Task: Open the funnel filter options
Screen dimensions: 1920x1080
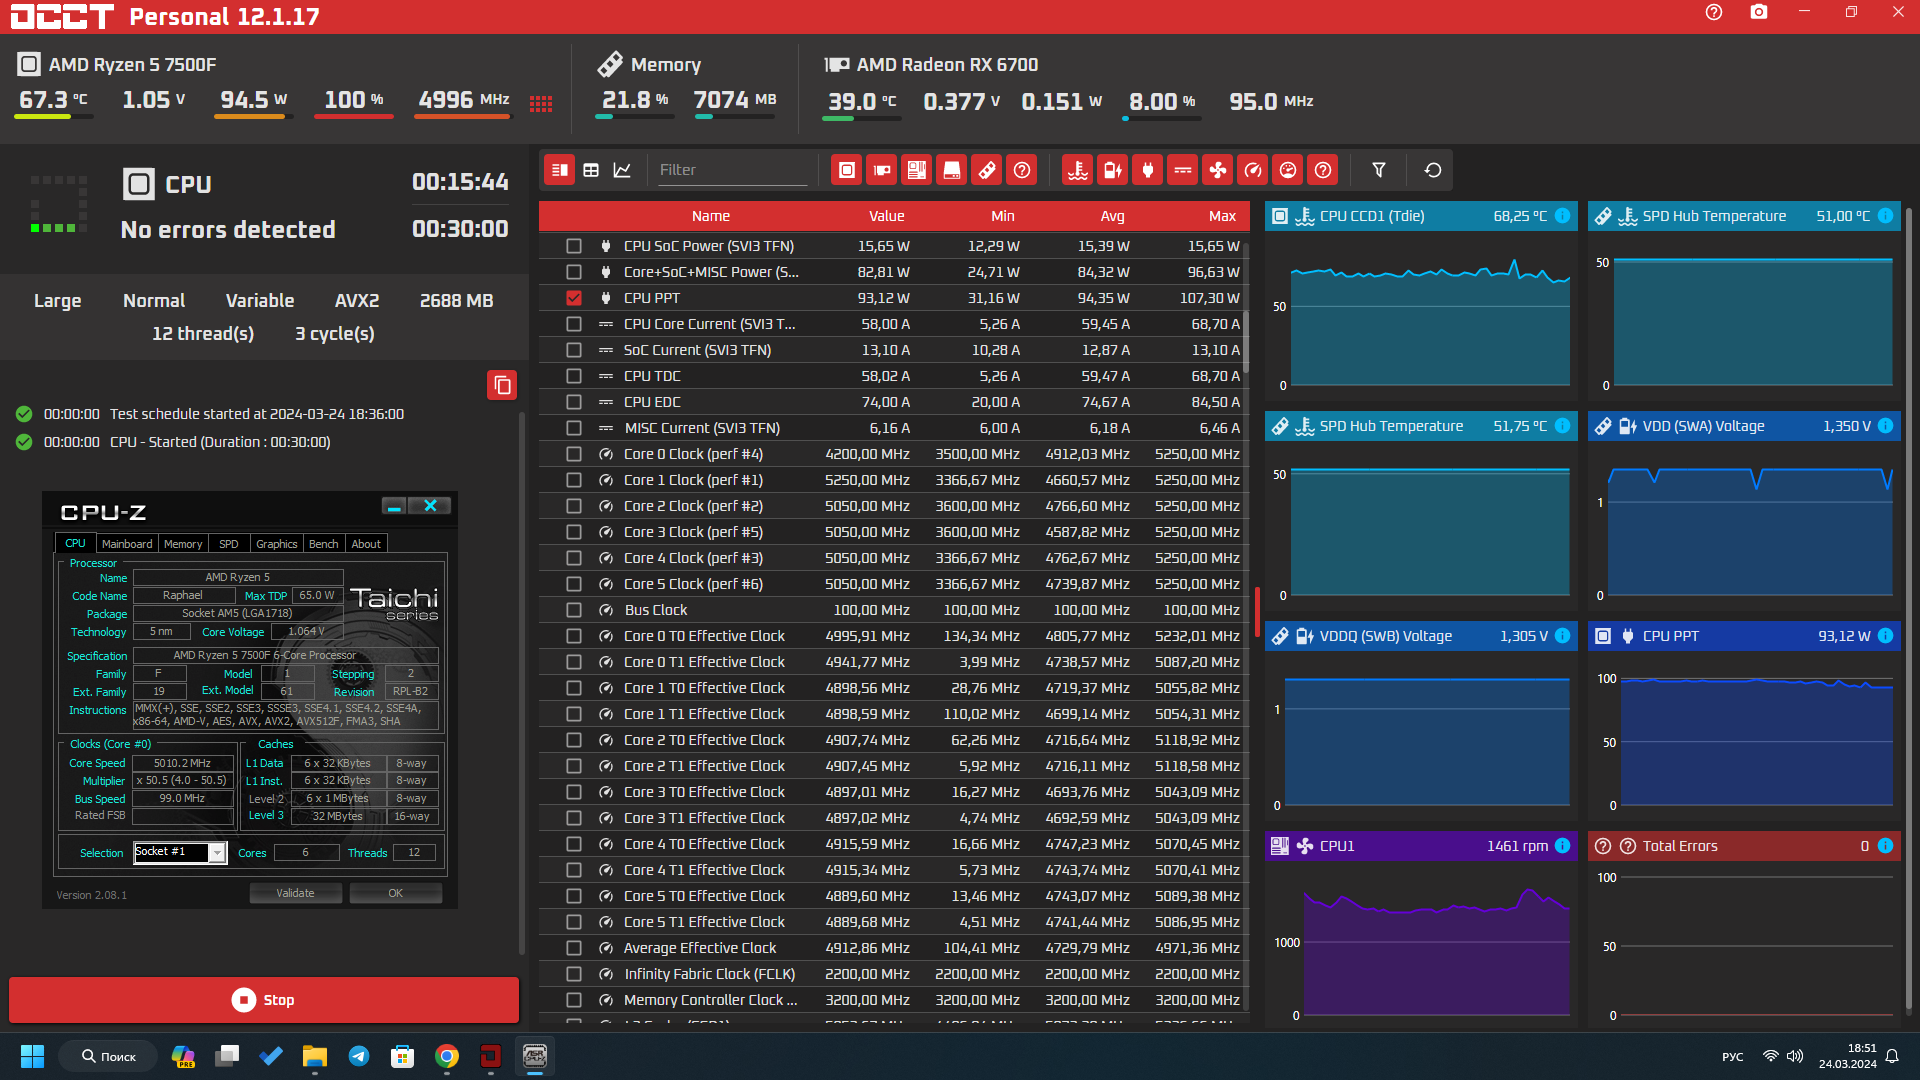Action: point(1378,170)
